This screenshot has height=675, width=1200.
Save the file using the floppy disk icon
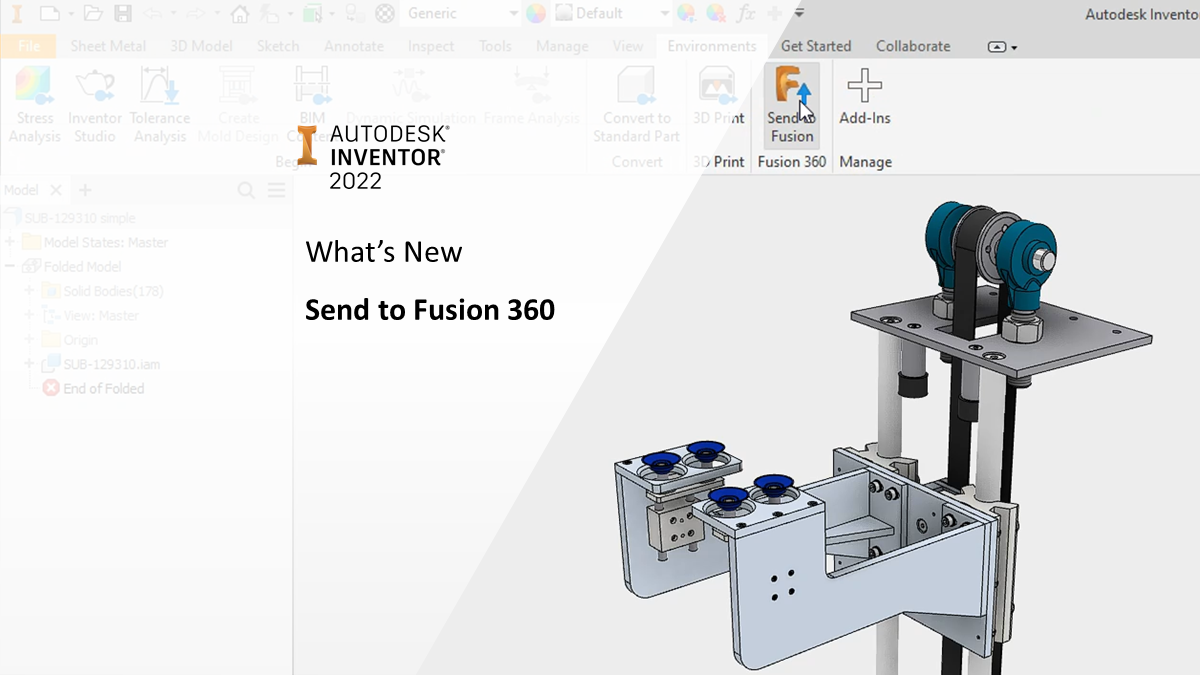point(123,14)
